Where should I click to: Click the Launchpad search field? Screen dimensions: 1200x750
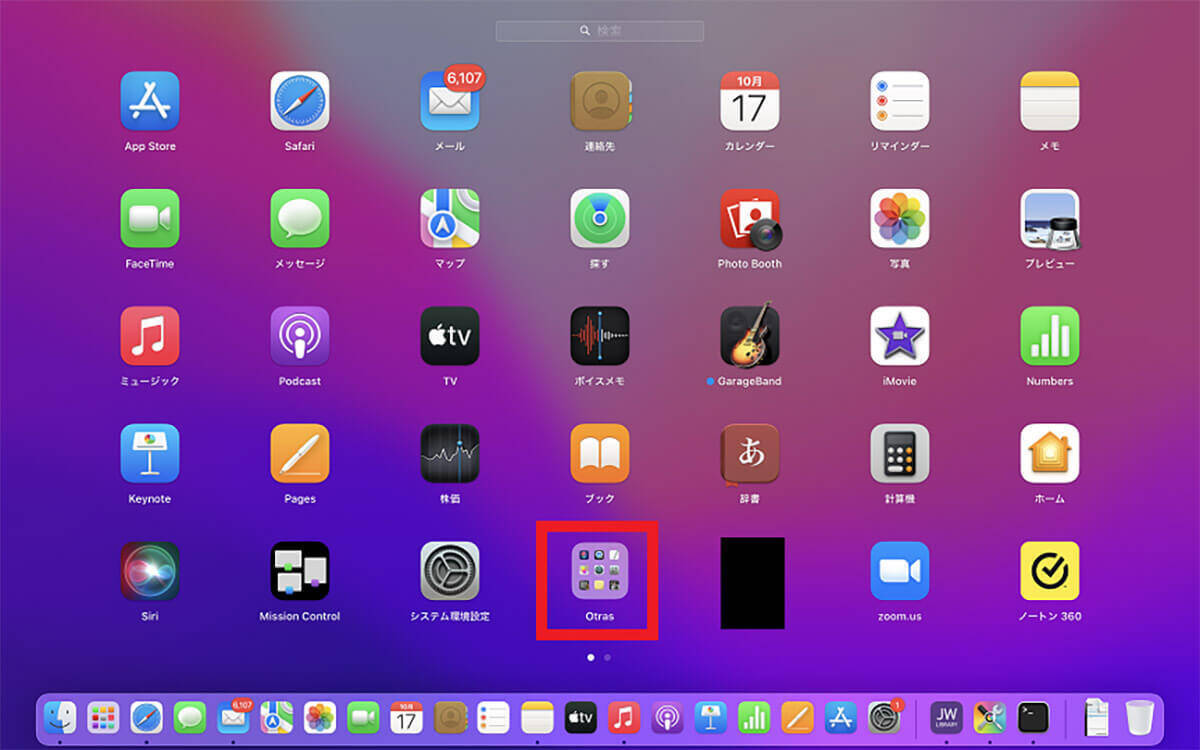point(600,31)
